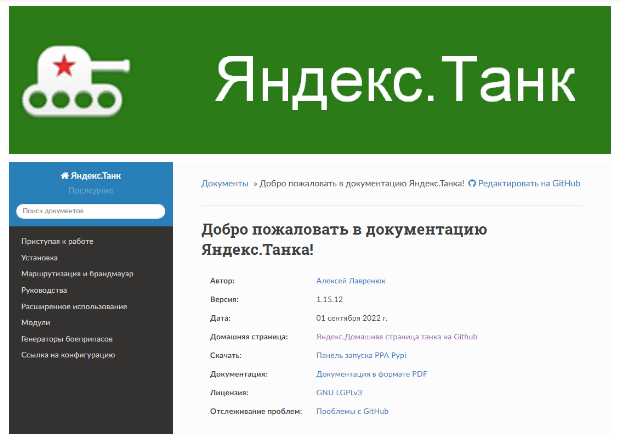Click the Отслеживание проблем: label

click(x=256, y=411)
